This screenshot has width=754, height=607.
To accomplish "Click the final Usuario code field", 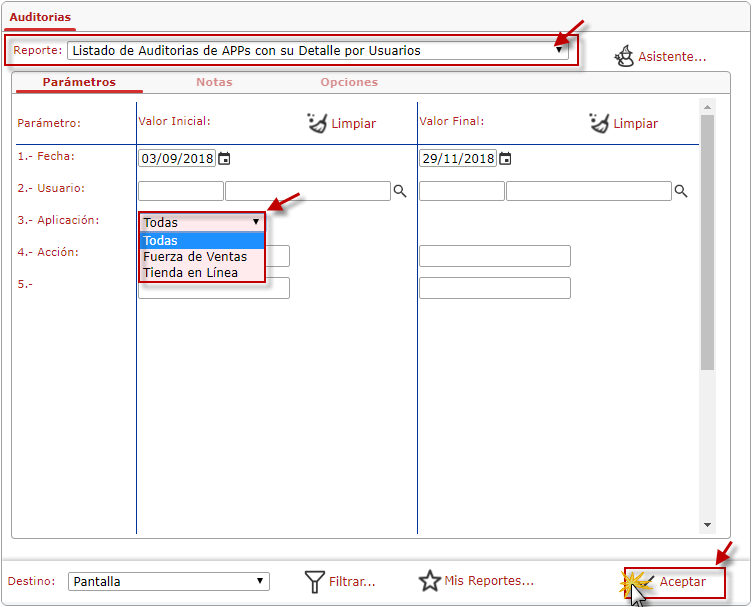I will coord(462,191).
